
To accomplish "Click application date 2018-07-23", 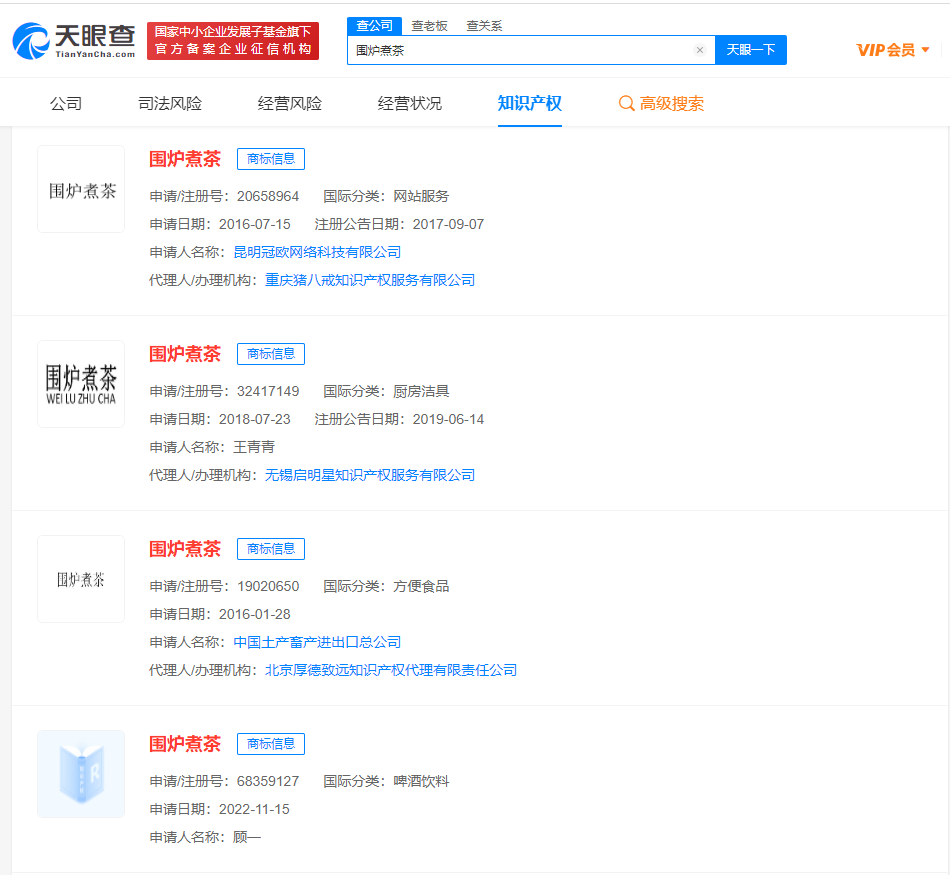I will (254, 420).
